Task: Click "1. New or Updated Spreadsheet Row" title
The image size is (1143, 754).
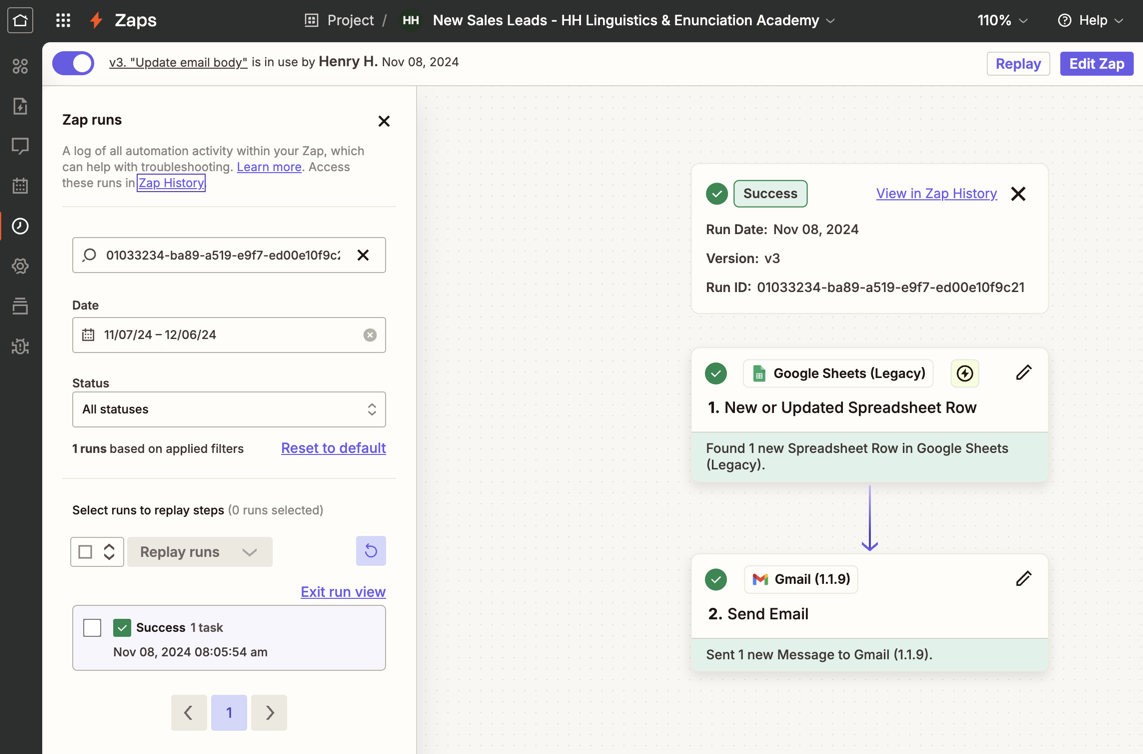Action: coord(842,408)
